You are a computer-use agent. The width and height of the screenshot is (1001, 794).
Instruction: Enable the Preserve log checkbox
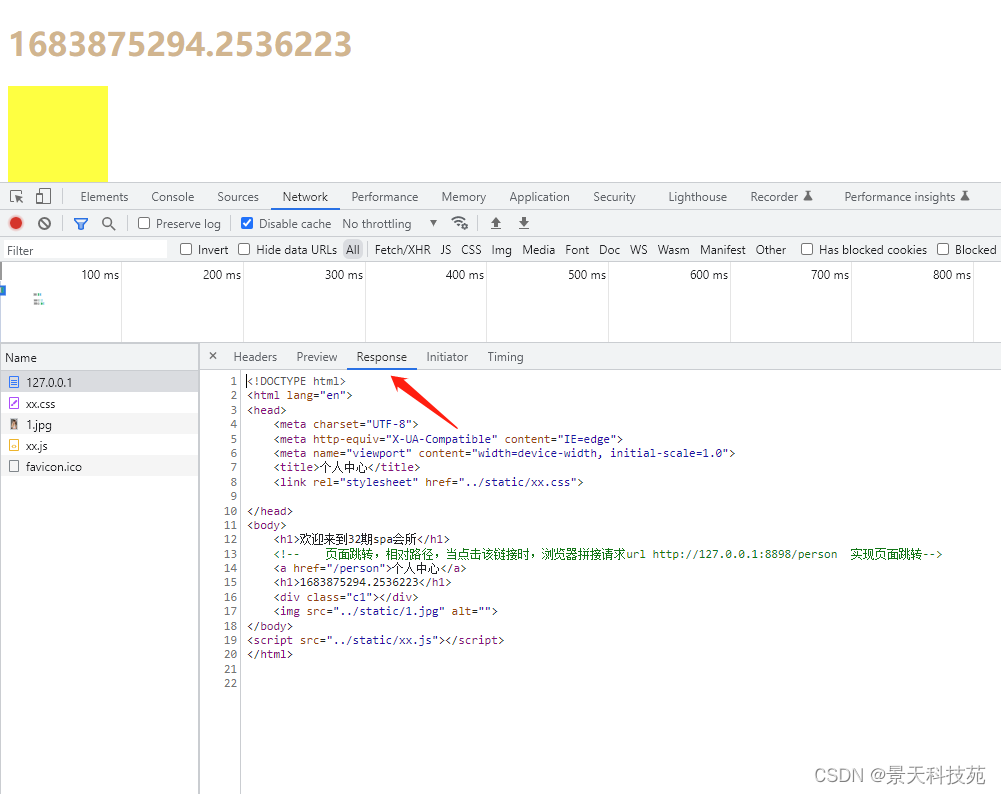click(144, 223)
